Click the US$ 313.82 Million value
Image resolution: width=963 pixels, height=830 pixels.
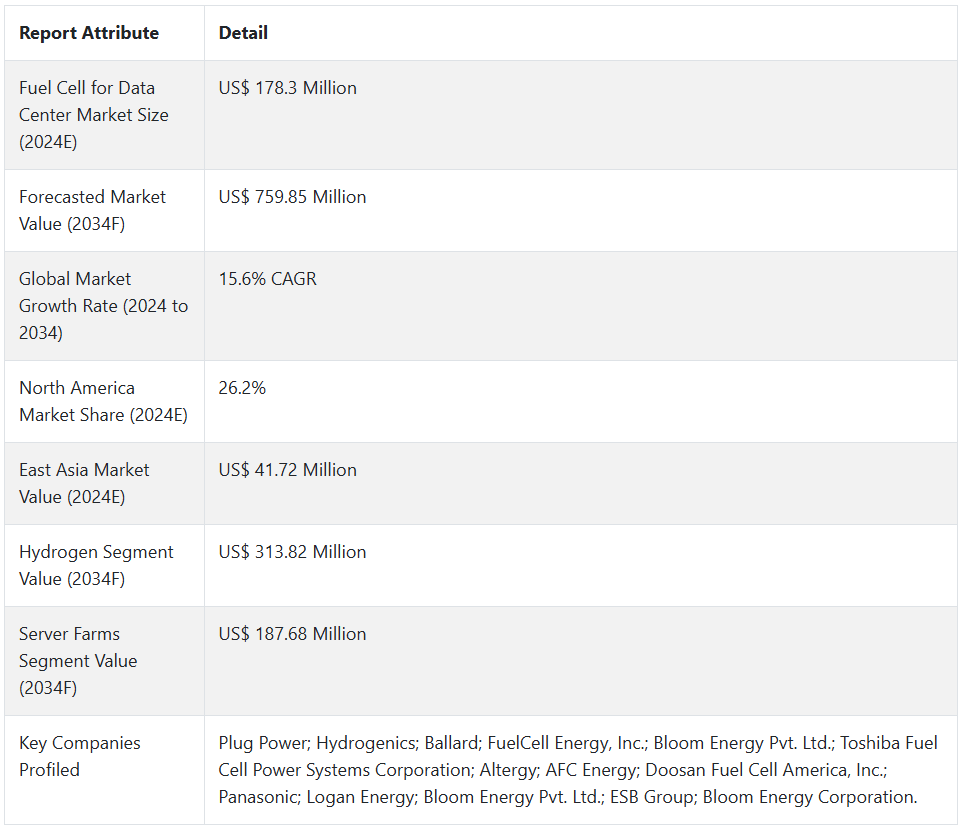click(292, 552)
